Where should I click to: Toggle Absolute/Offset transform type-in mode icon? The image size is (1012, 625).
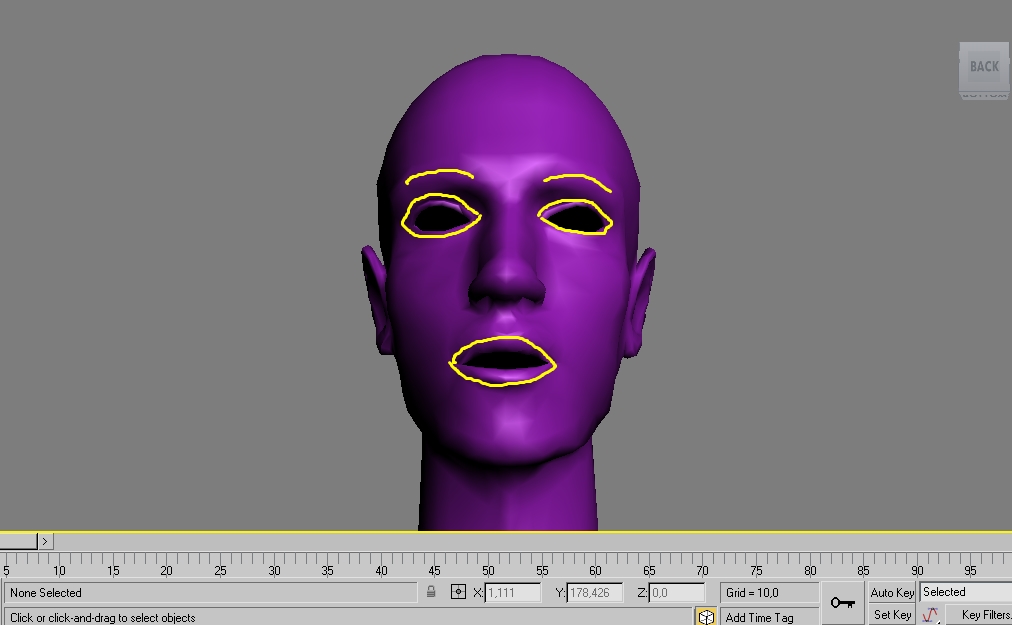point(458,591)
